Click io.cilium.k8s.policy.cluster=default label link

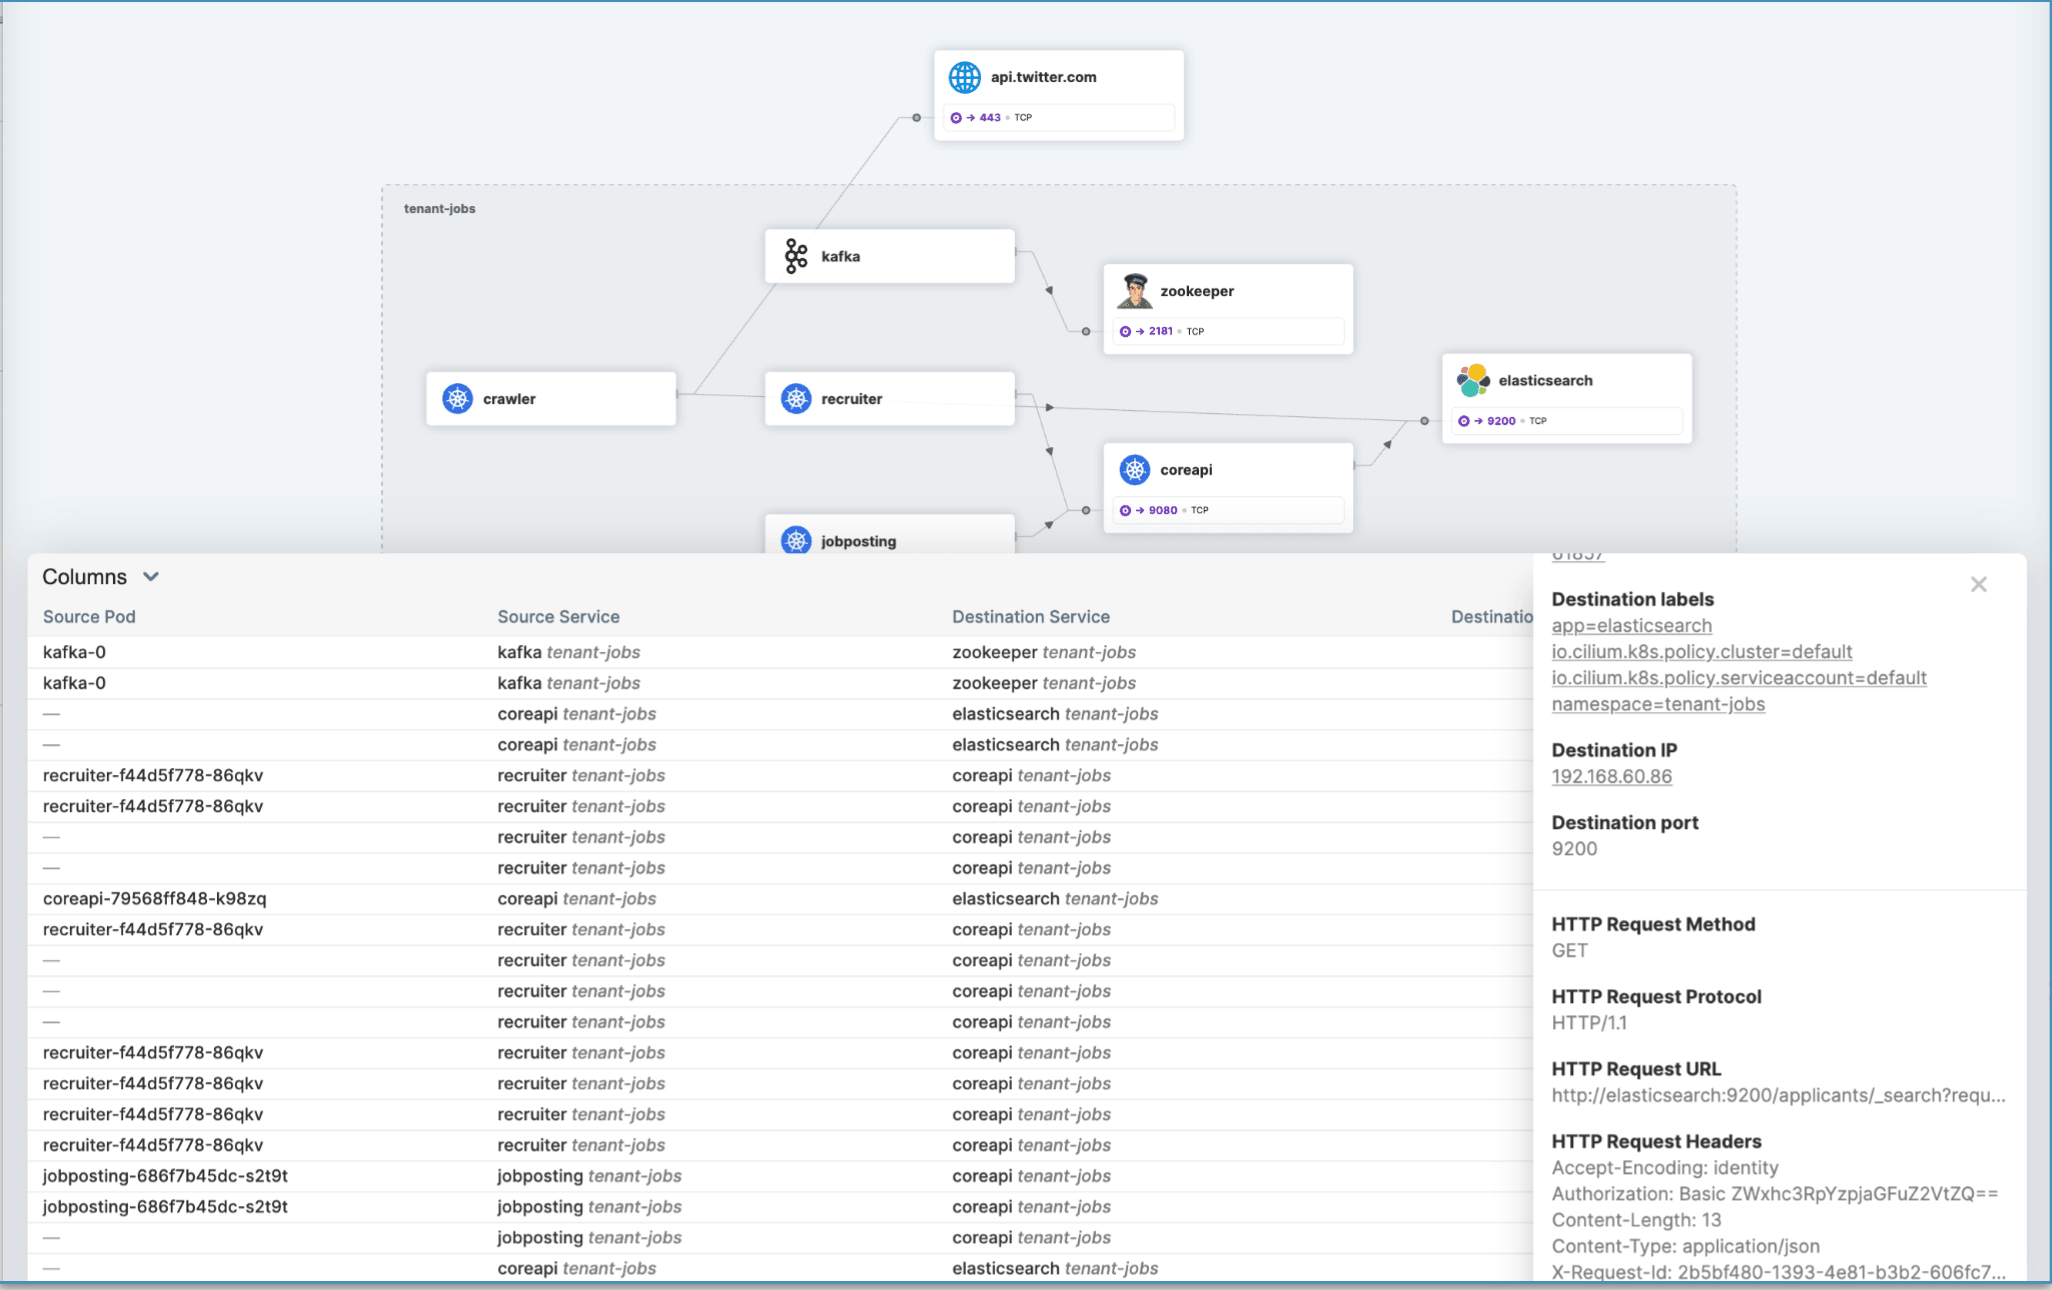click(x=1702, y=652)
